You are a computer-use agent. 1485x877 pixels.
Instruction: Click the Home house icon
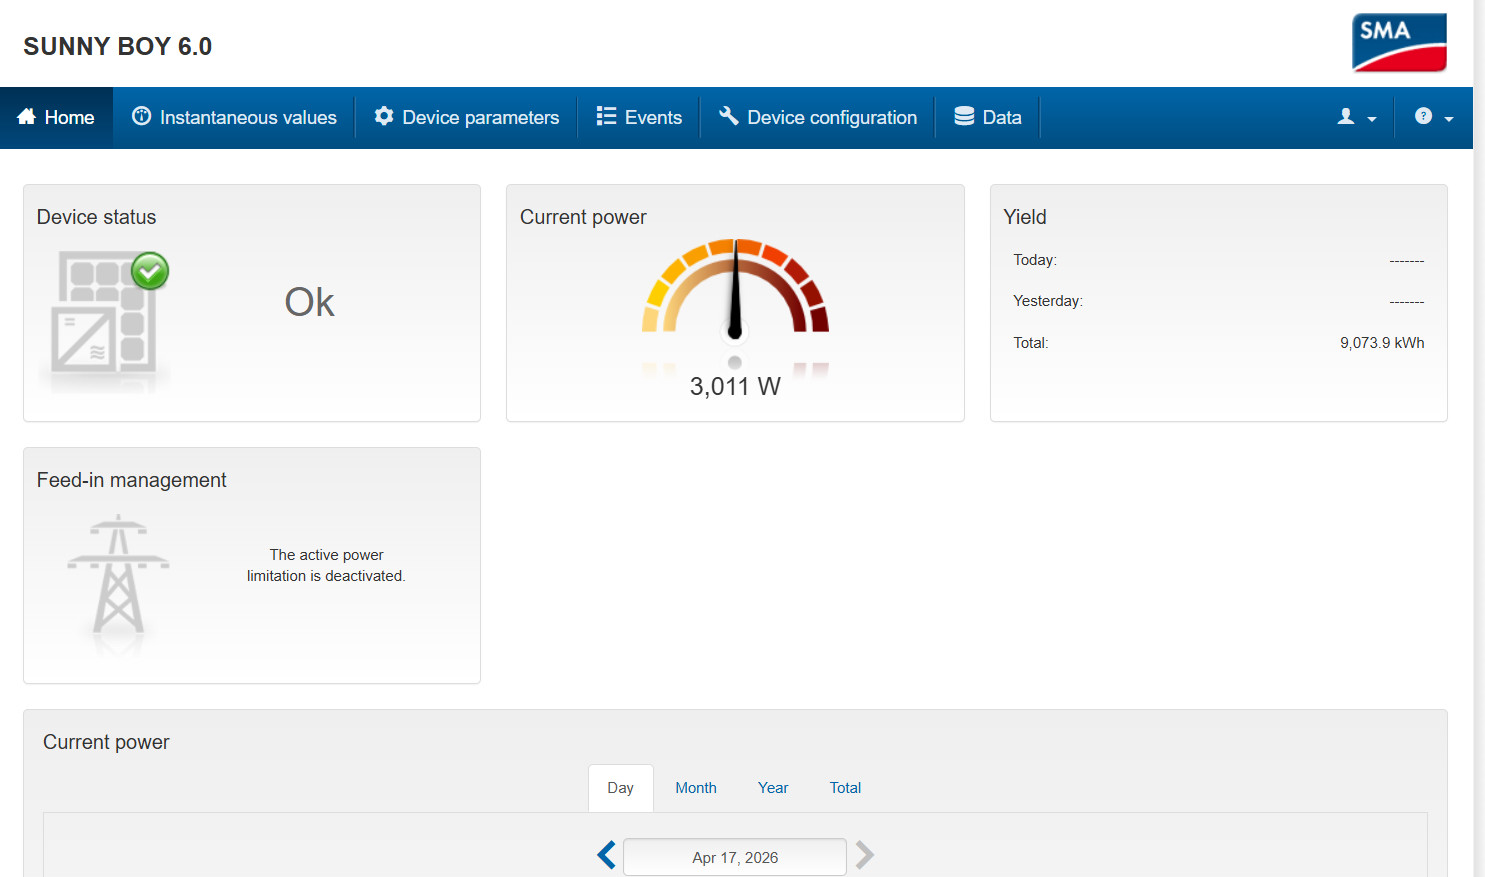click(27, 117)
